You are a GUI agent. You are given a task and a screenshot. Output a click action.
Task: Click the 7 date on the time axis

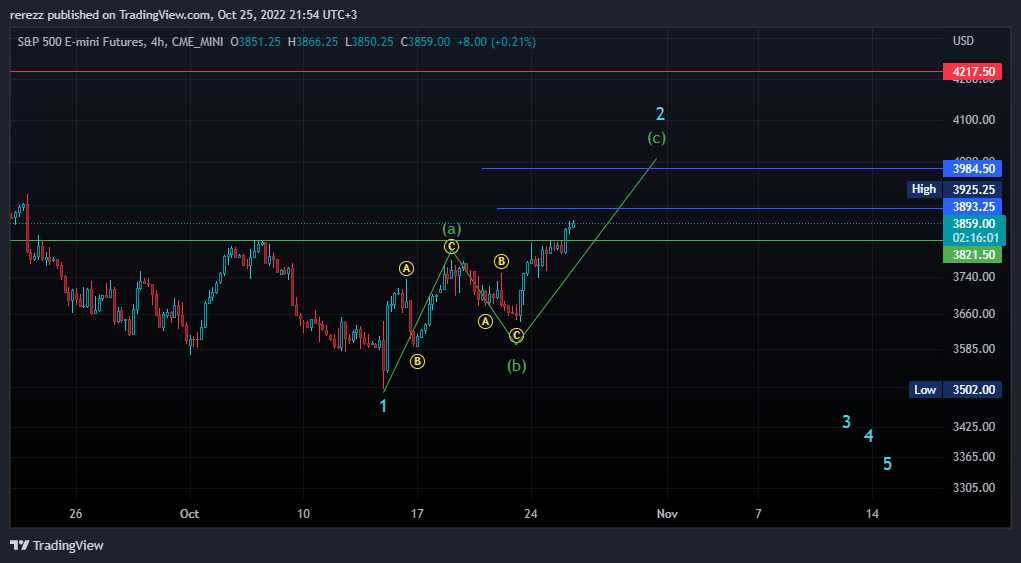(758, 514)
